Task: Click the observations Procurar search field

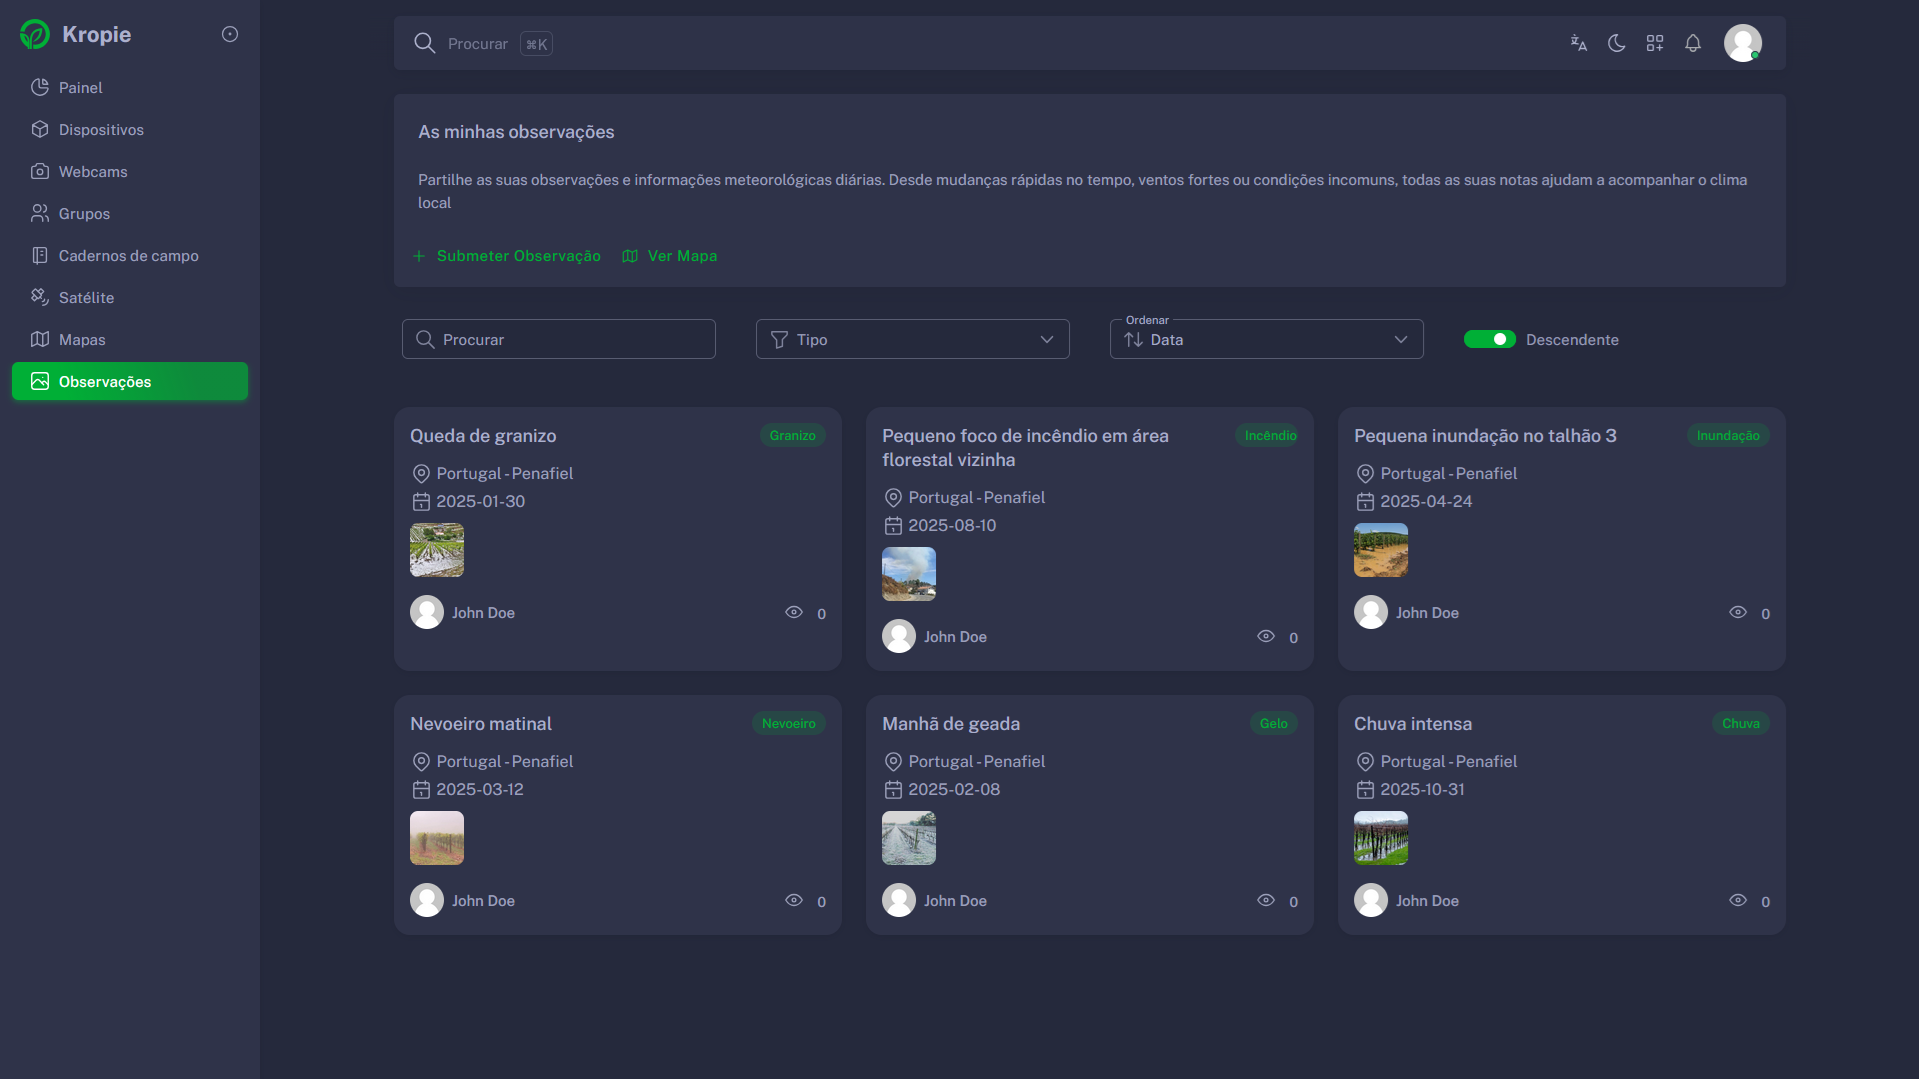Action: [x=558, y=339]
